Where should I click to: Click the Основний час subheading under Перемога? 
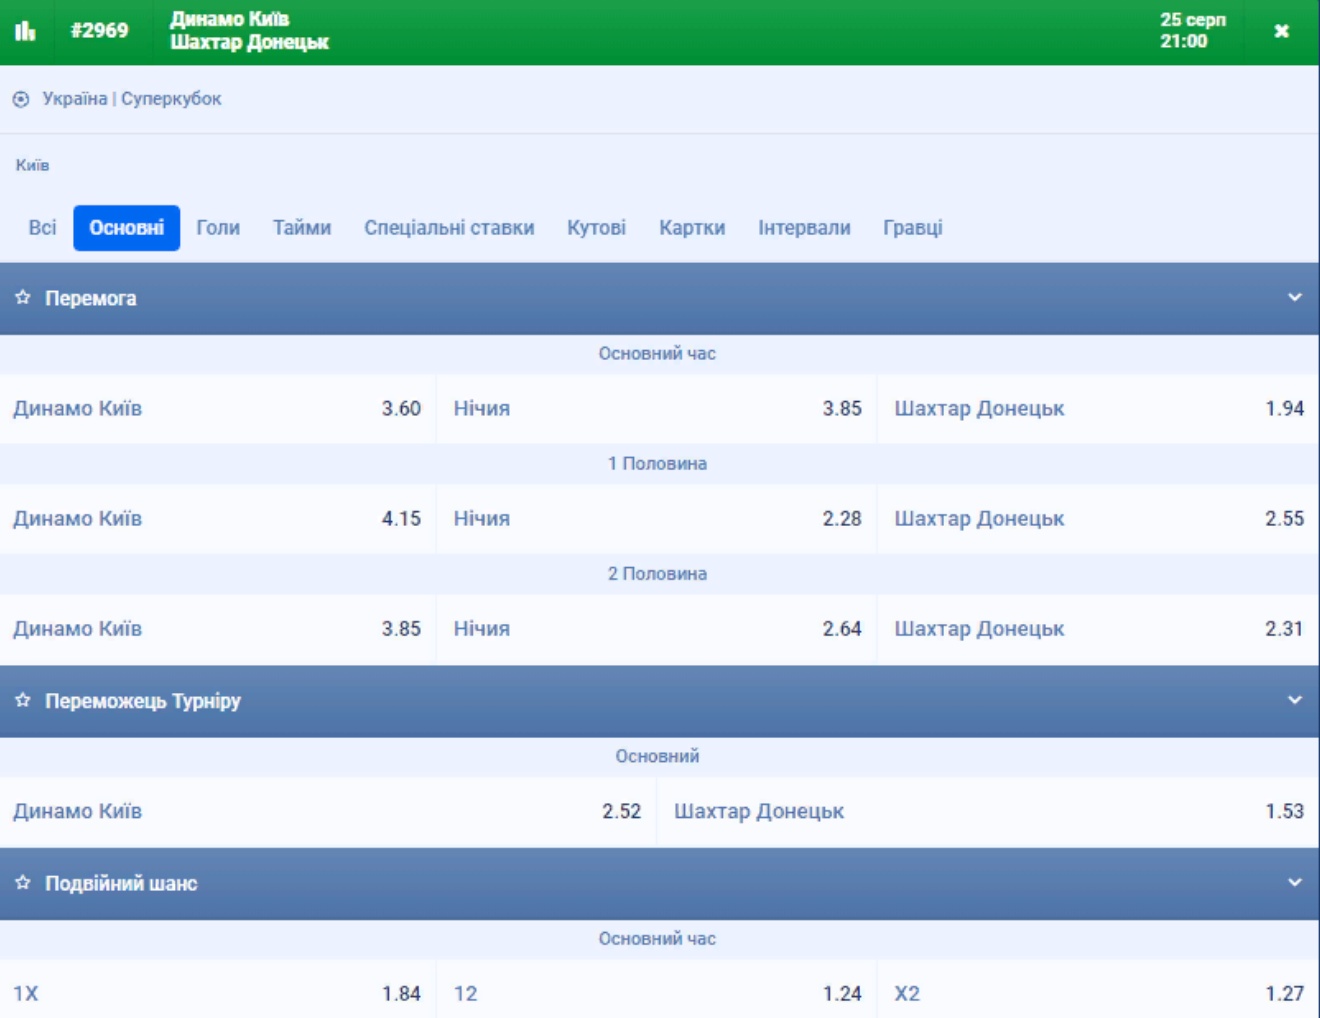click(657, 354)
